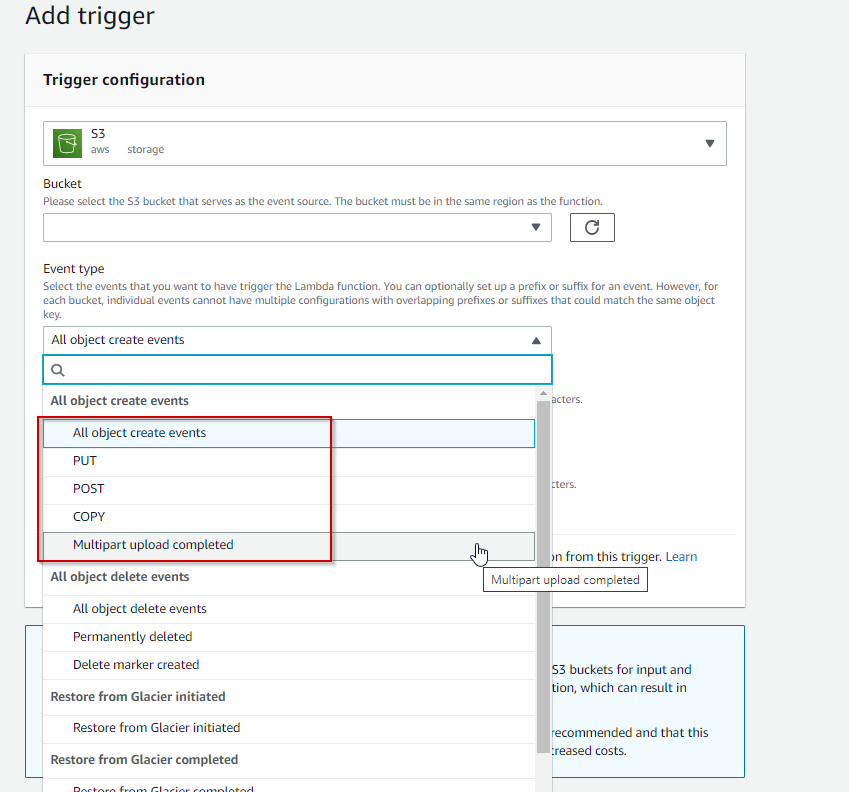Click the green S3 bucket icon
This screenshot has height=792, width=849.
[x=67, y=143]
